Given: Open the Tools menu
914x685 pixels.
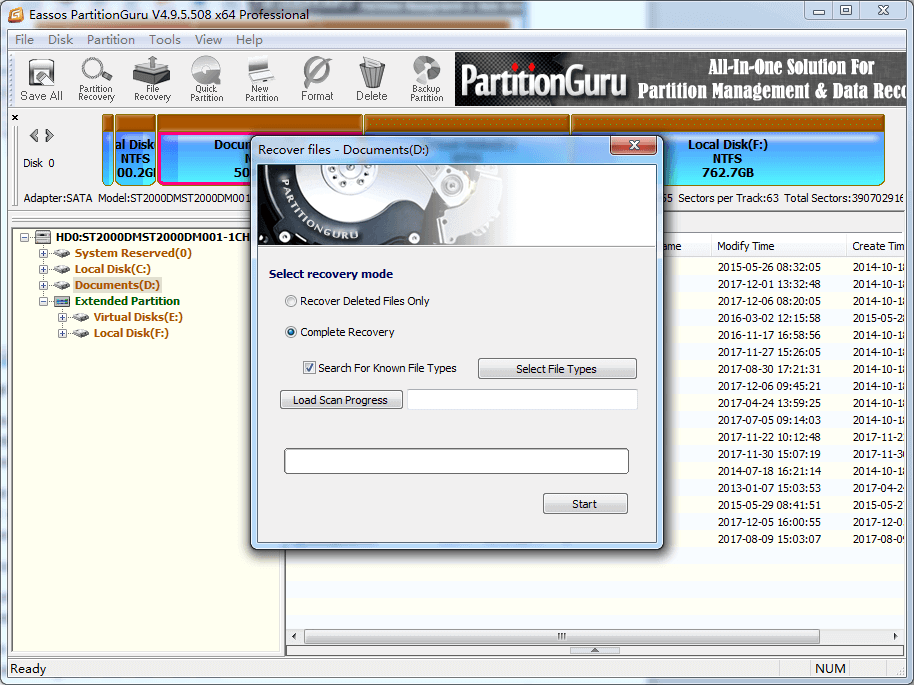Looking at the screenshot, I should [165, 40].
